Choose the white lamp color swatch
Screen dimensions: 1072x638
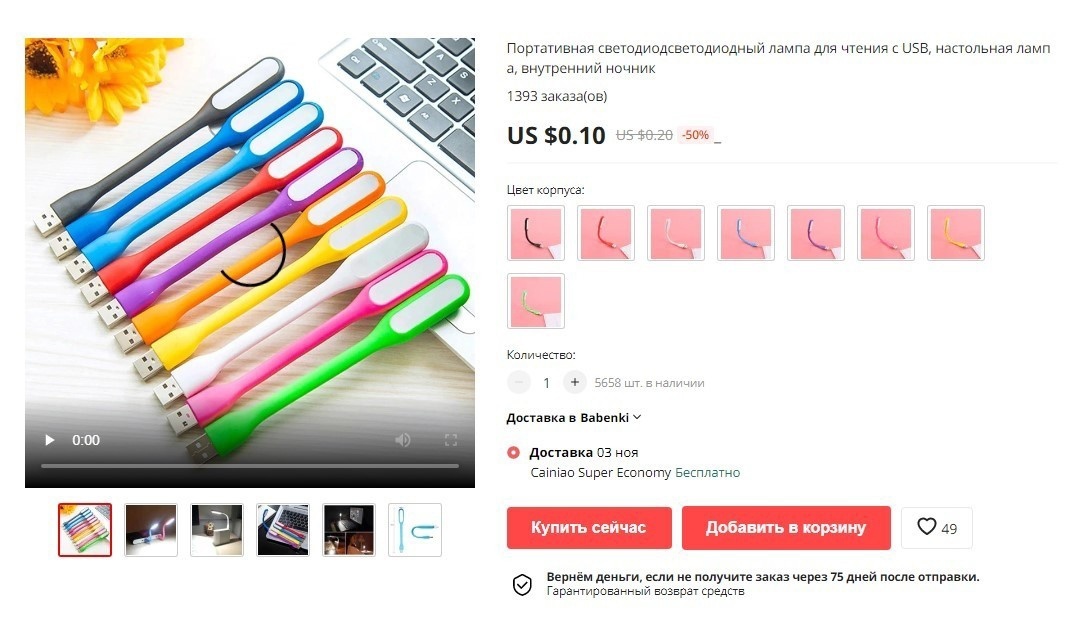click(675, 233)
